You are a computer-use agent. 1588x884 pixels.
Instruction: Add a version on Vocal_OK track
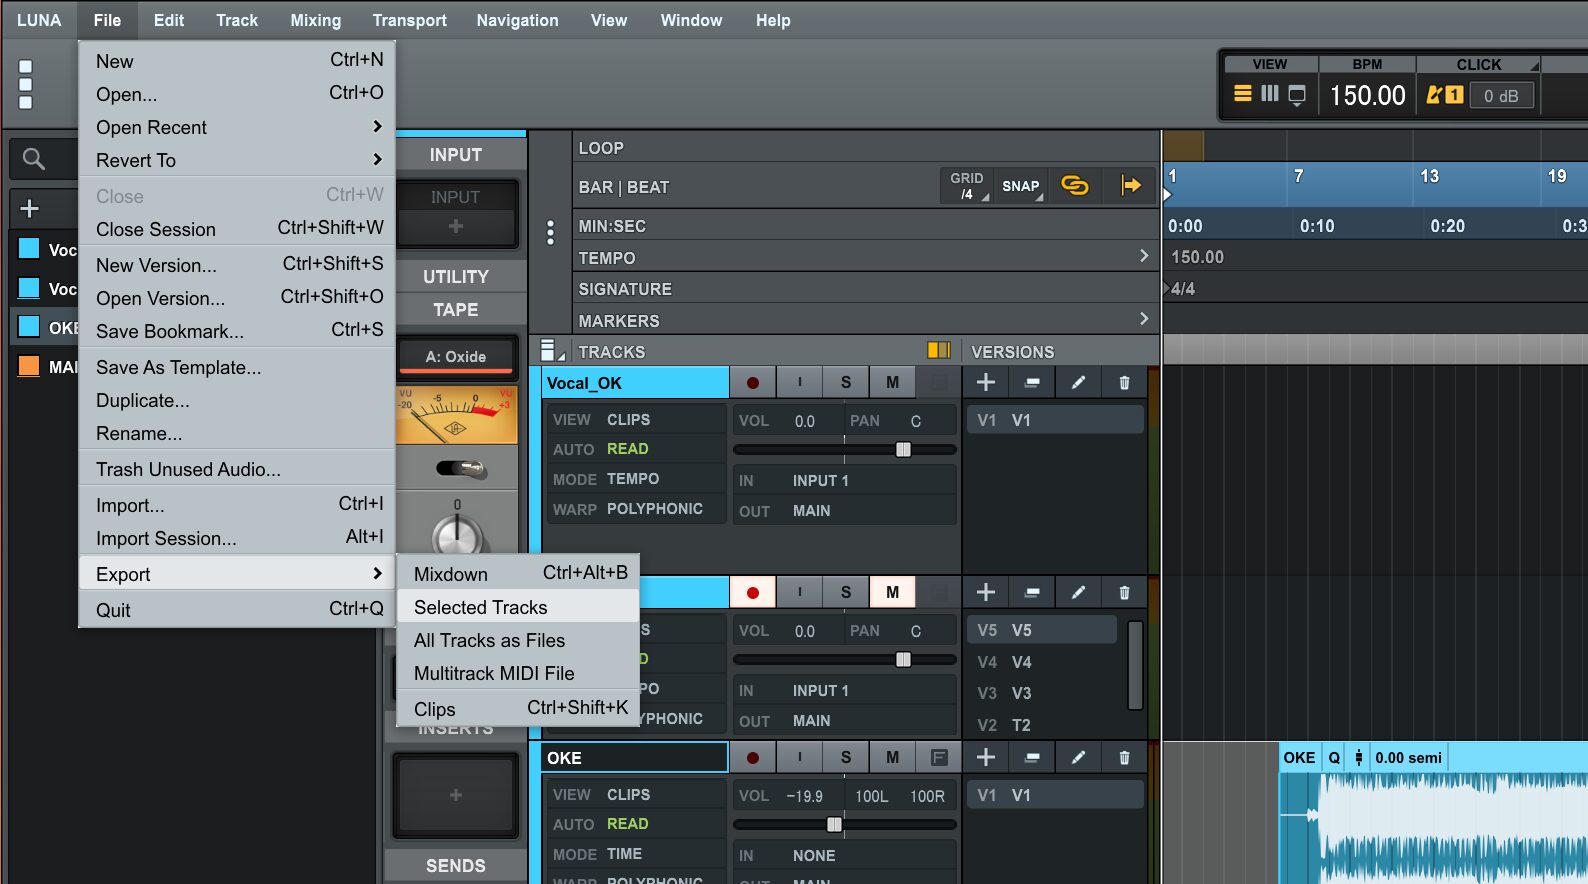(x=986, y=382)
